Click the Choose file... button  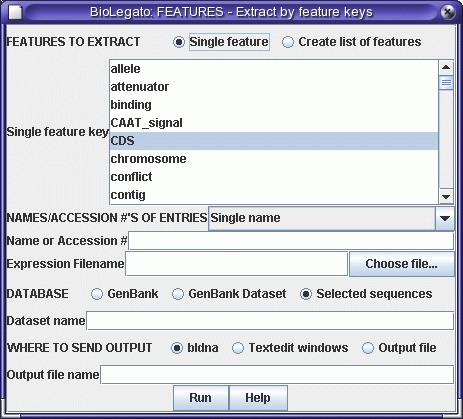point(402,264)
